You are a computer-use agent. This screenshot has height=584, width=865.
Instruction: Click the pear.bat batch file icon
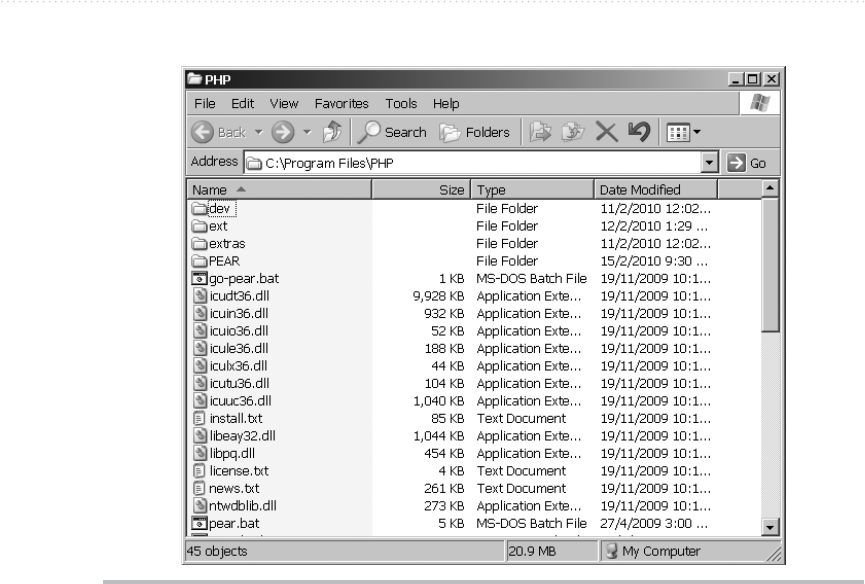point(199,523)
